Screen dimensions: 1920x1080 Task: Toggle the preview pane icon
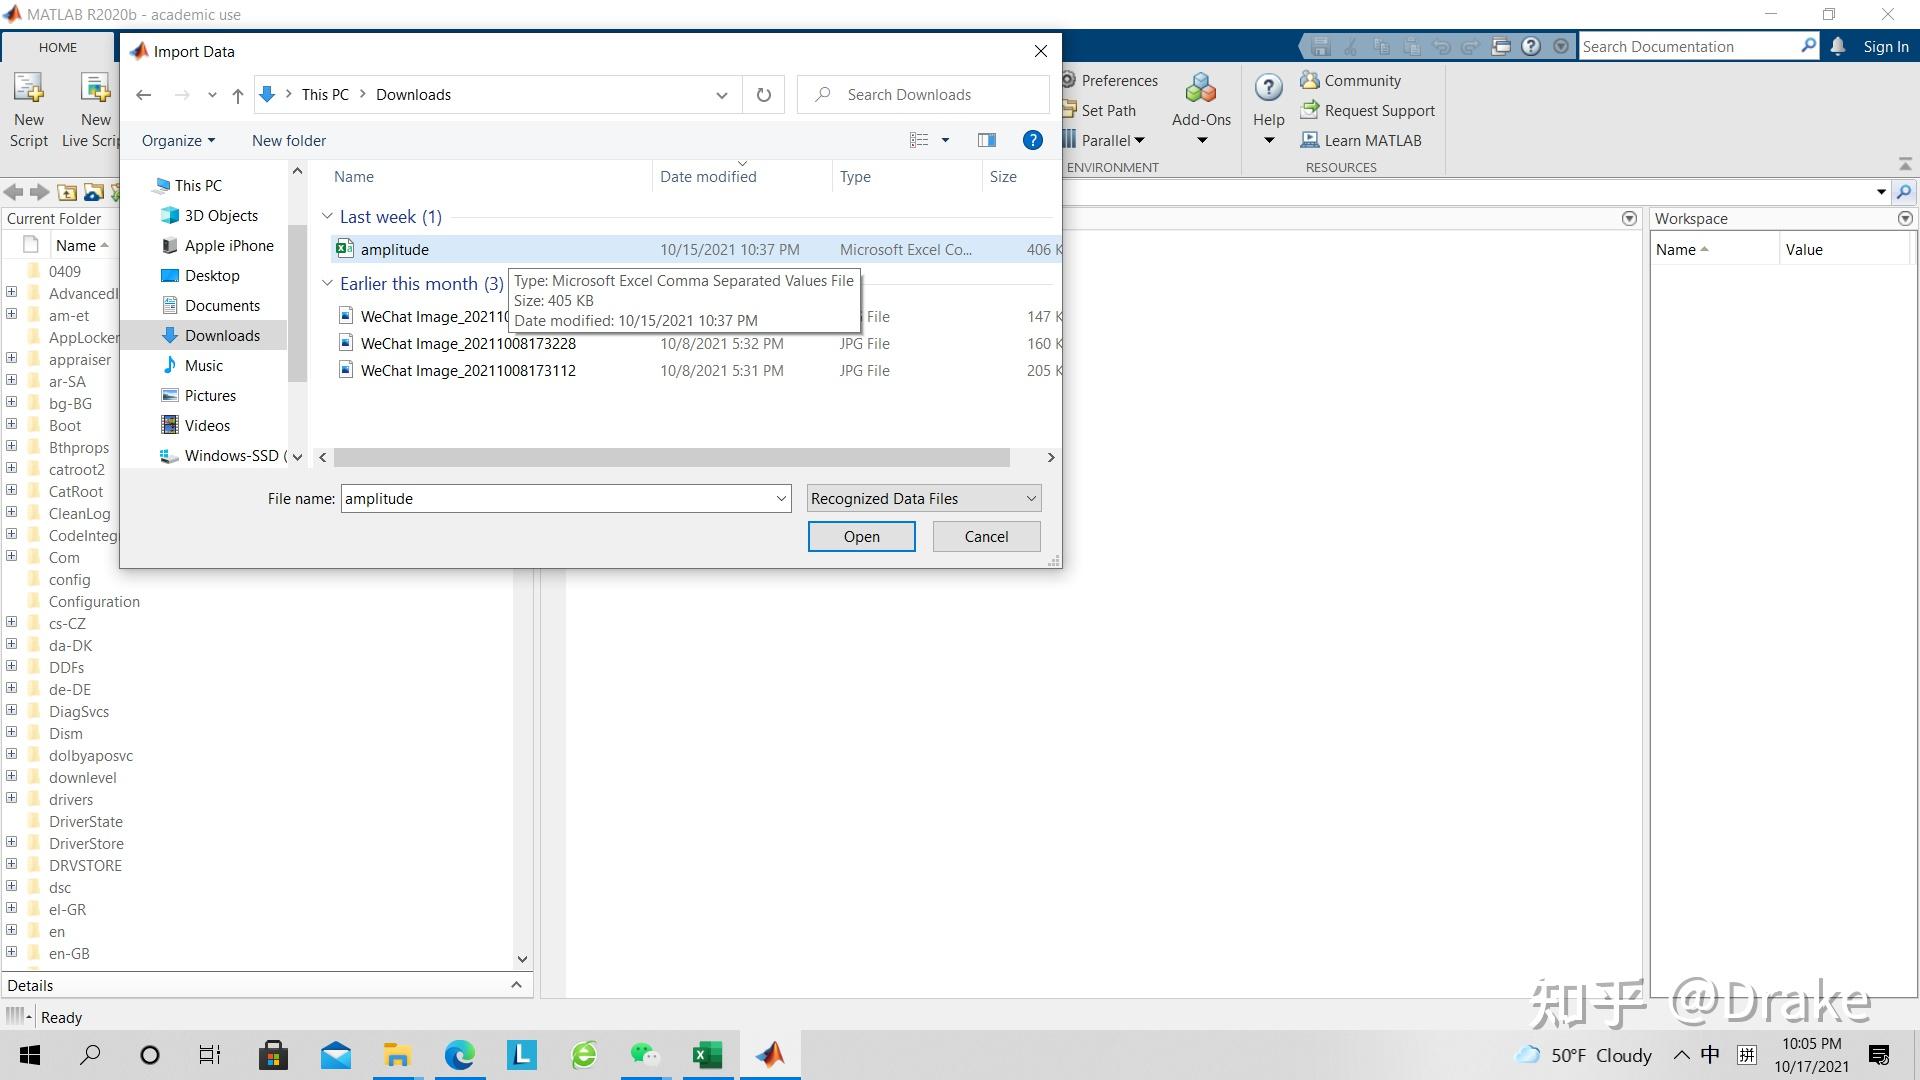tap(987, 140)
